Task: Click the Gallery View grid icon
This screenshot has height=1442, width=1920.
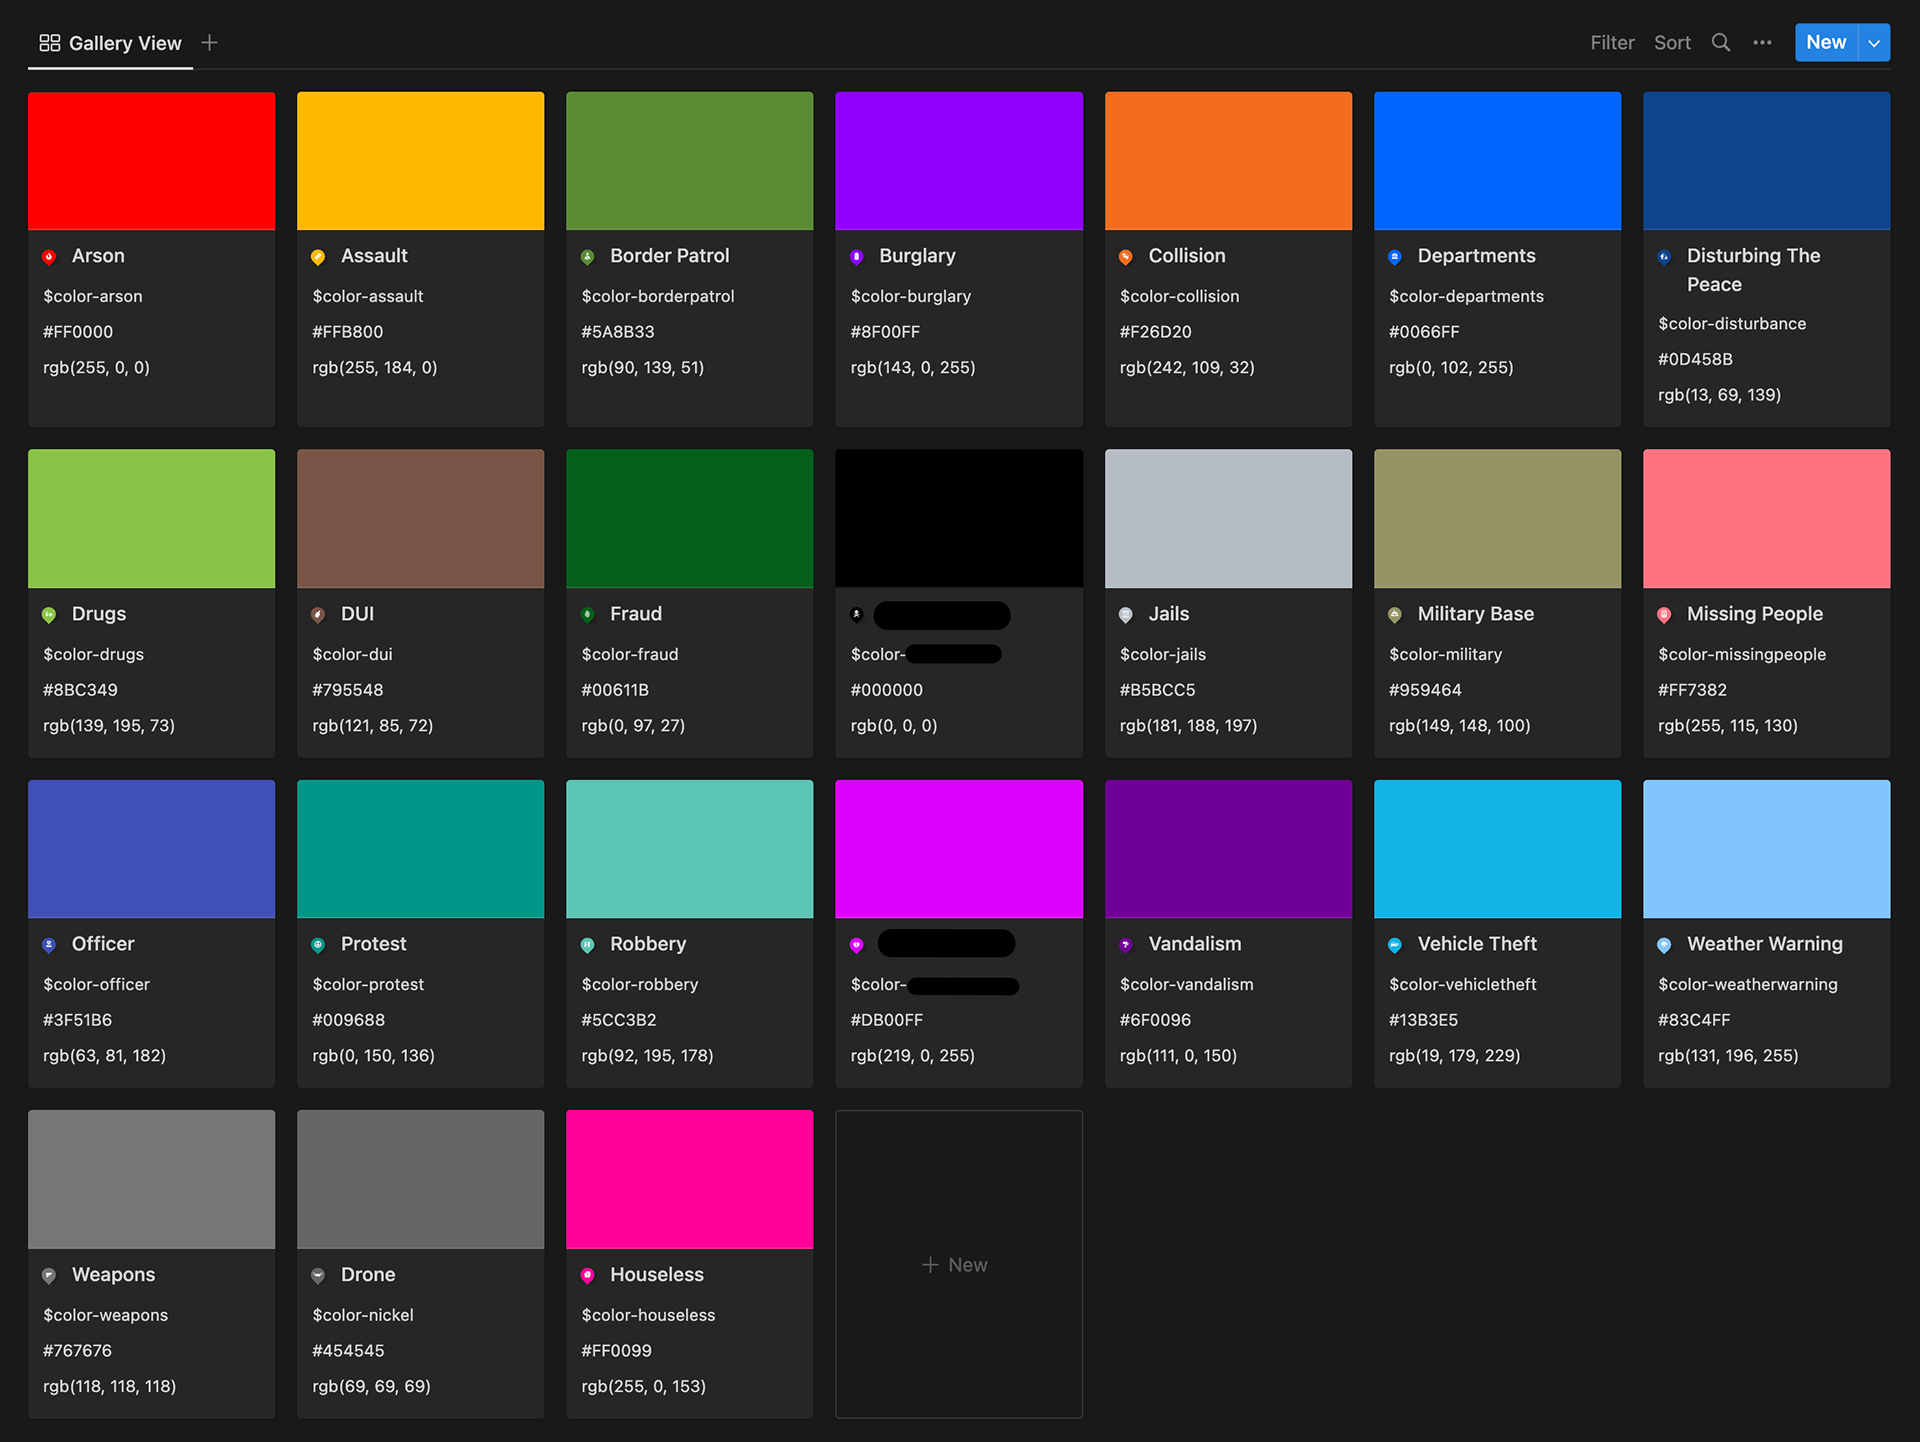Action: (49, 43)
